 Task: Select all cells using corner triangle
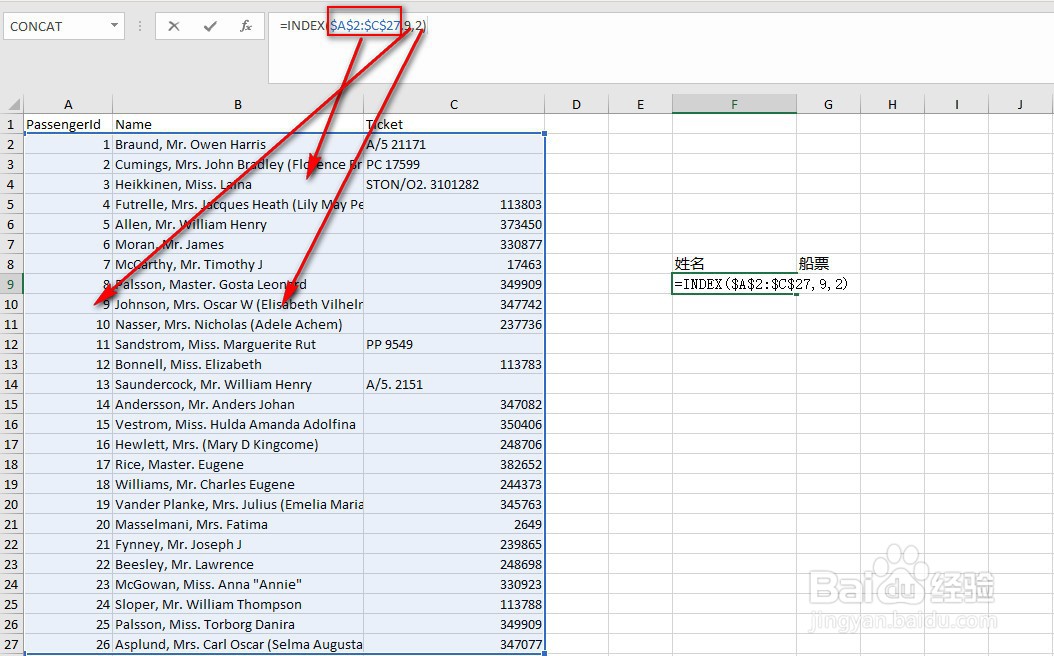12,104
